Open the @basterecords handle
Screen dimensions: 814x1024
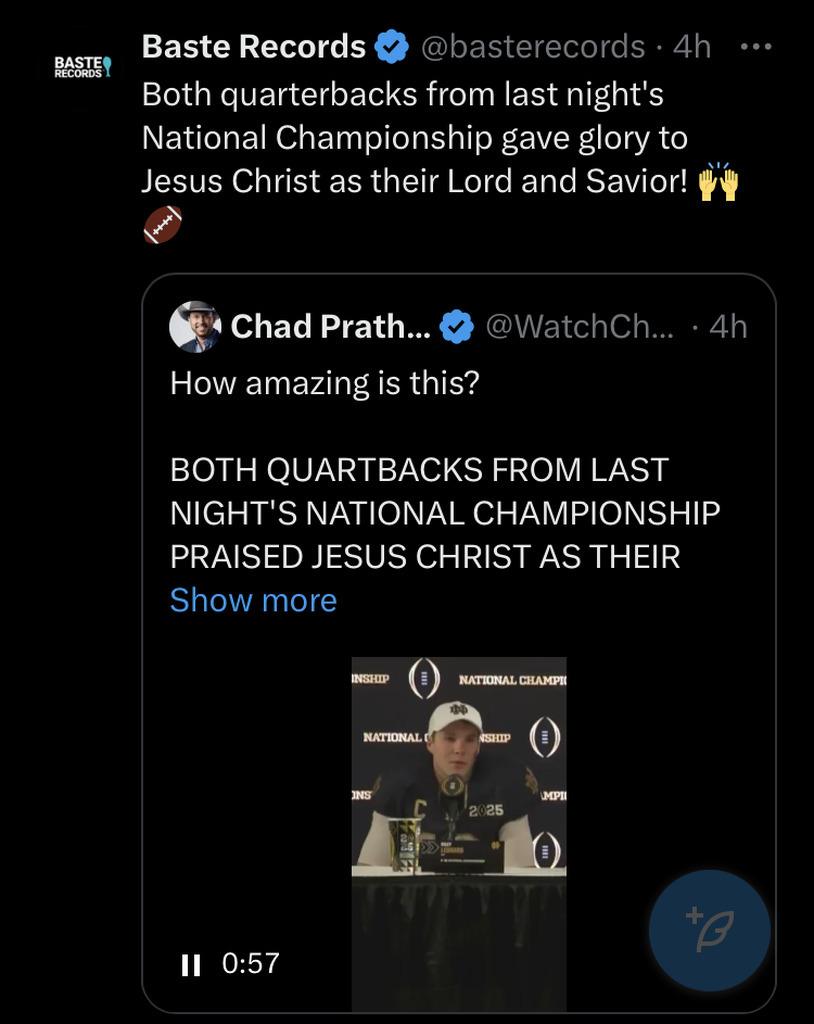click(533, 46)
